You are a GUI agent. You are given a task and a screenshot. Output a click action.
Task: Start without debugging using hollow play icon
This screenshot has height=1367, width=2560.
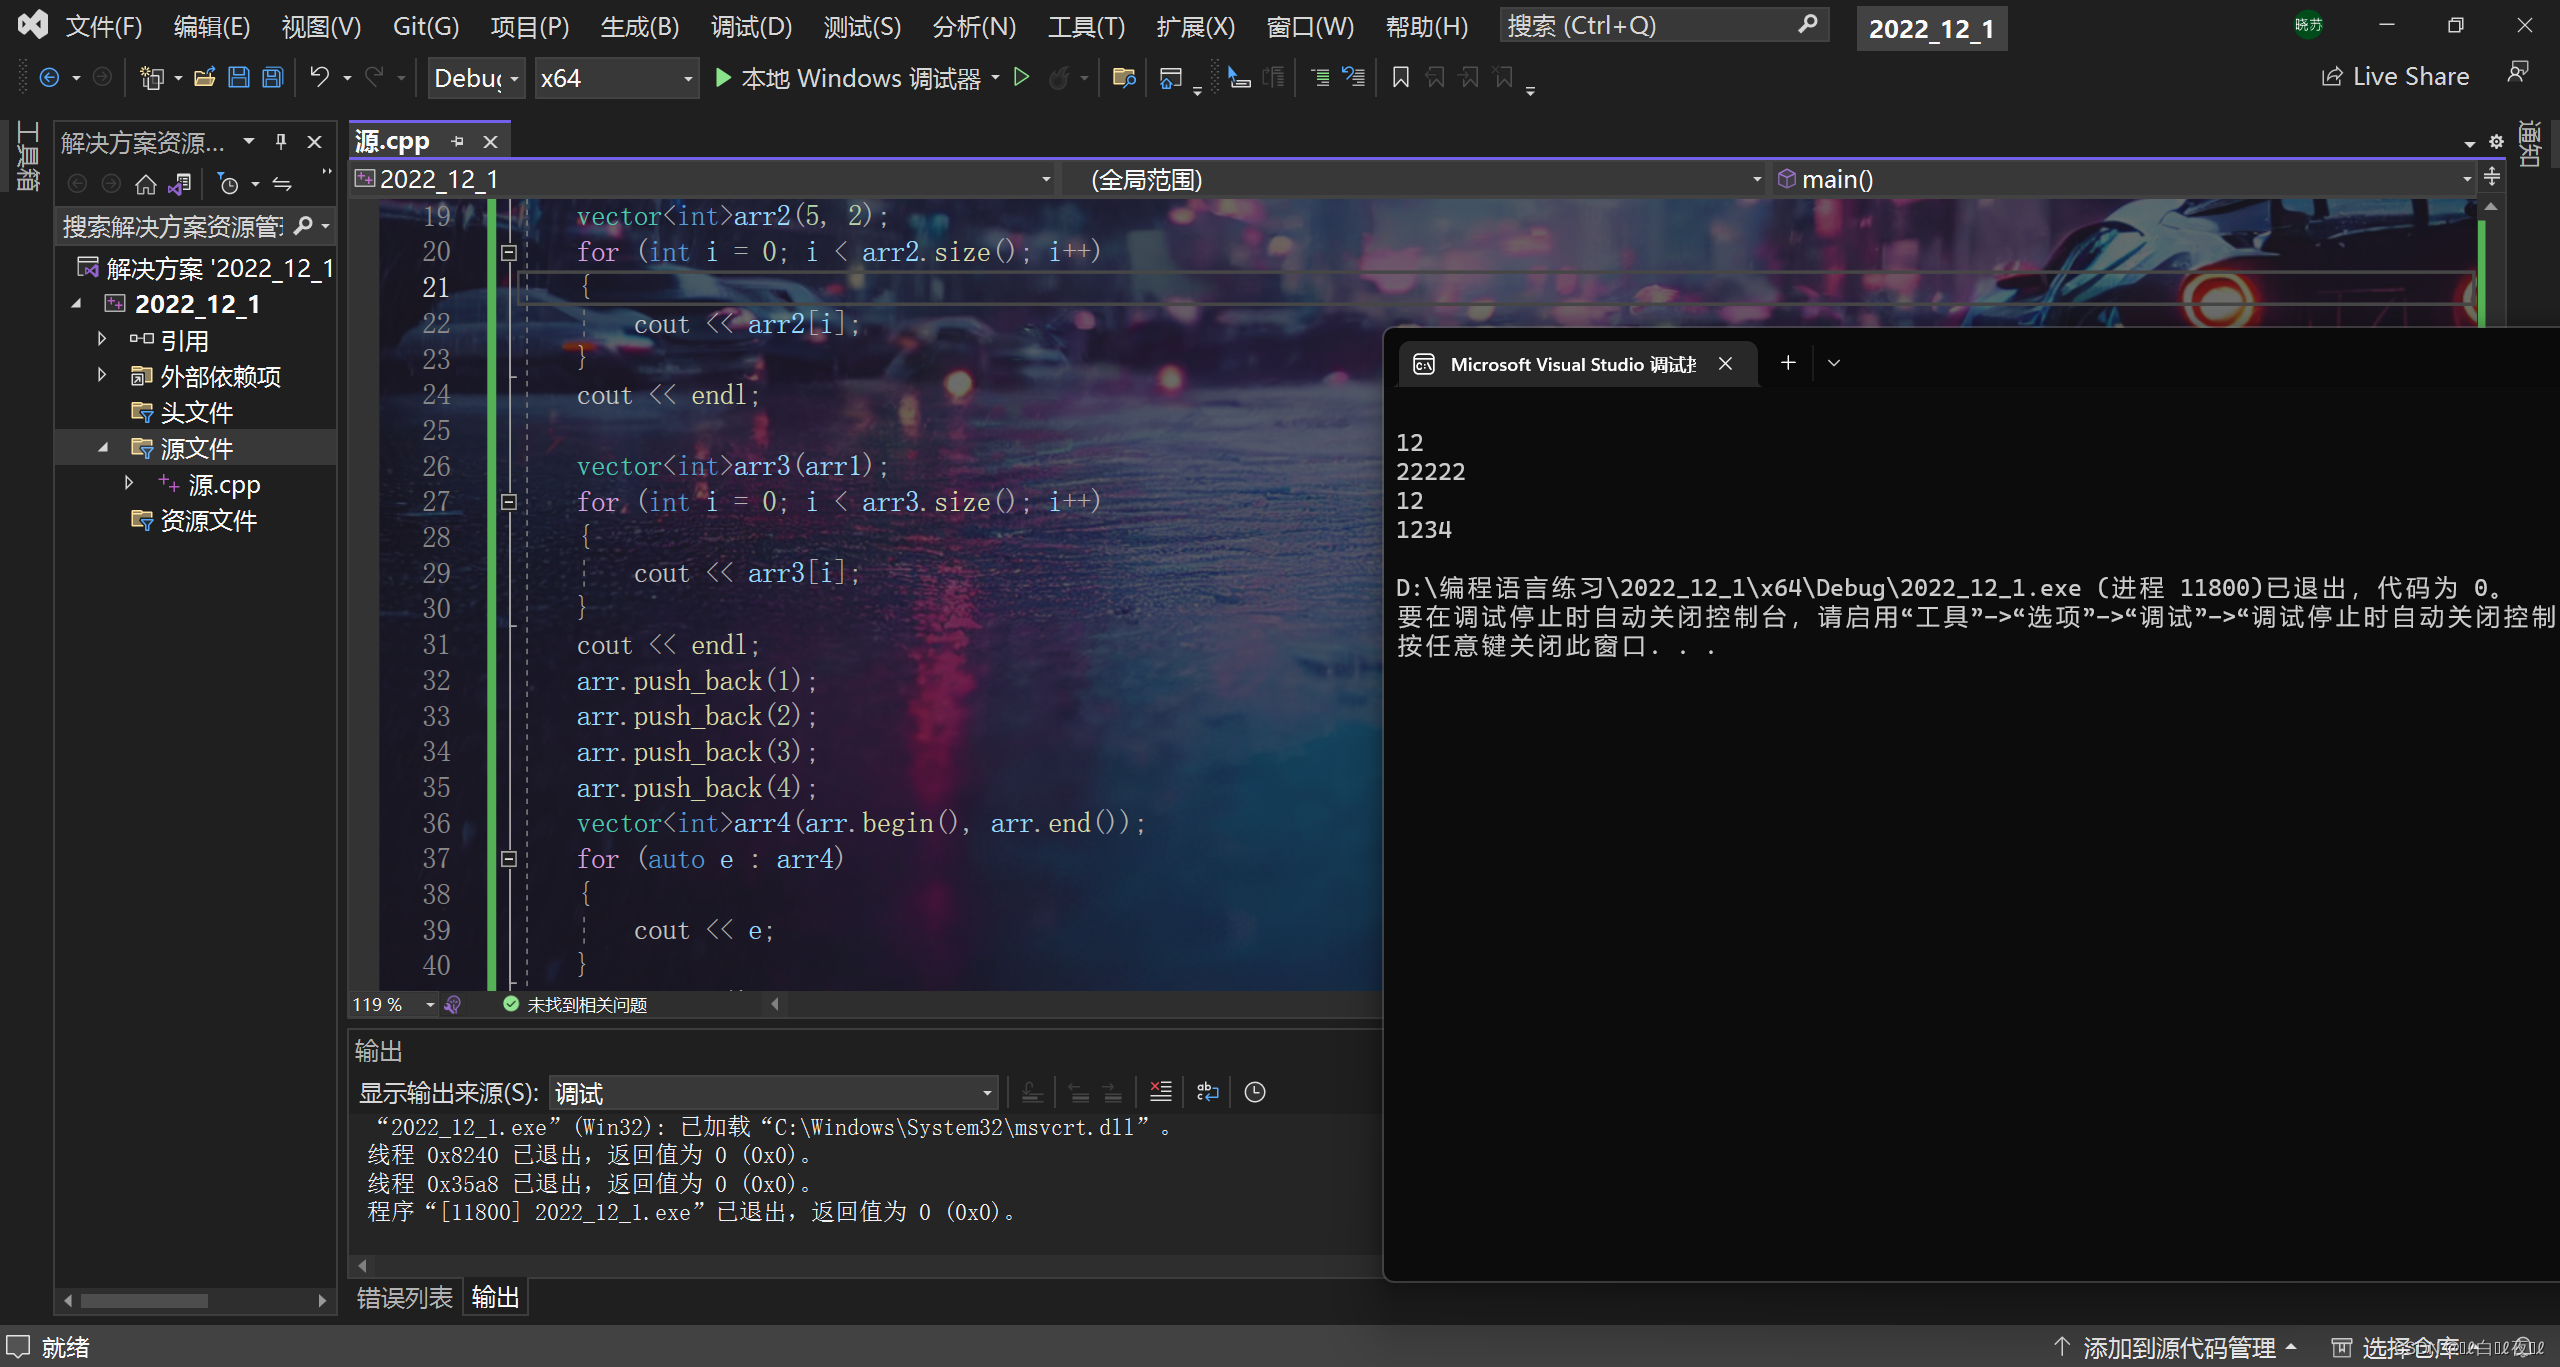[x=1021, y=78]
